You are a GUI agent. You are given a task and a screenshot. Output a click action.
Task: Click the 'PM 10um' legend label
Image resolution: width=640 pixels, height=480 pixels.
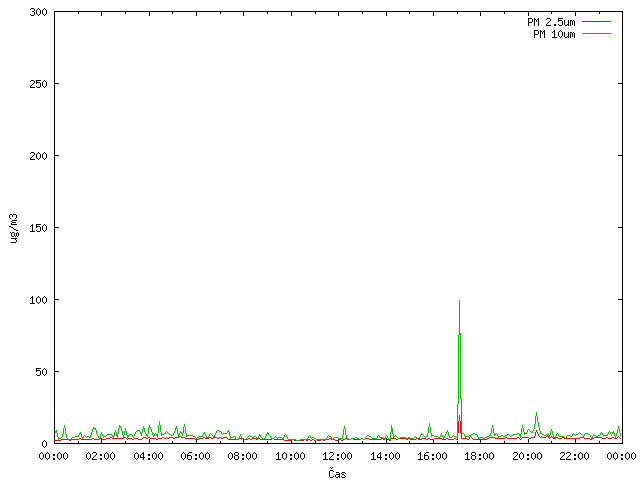coord(554,34)
